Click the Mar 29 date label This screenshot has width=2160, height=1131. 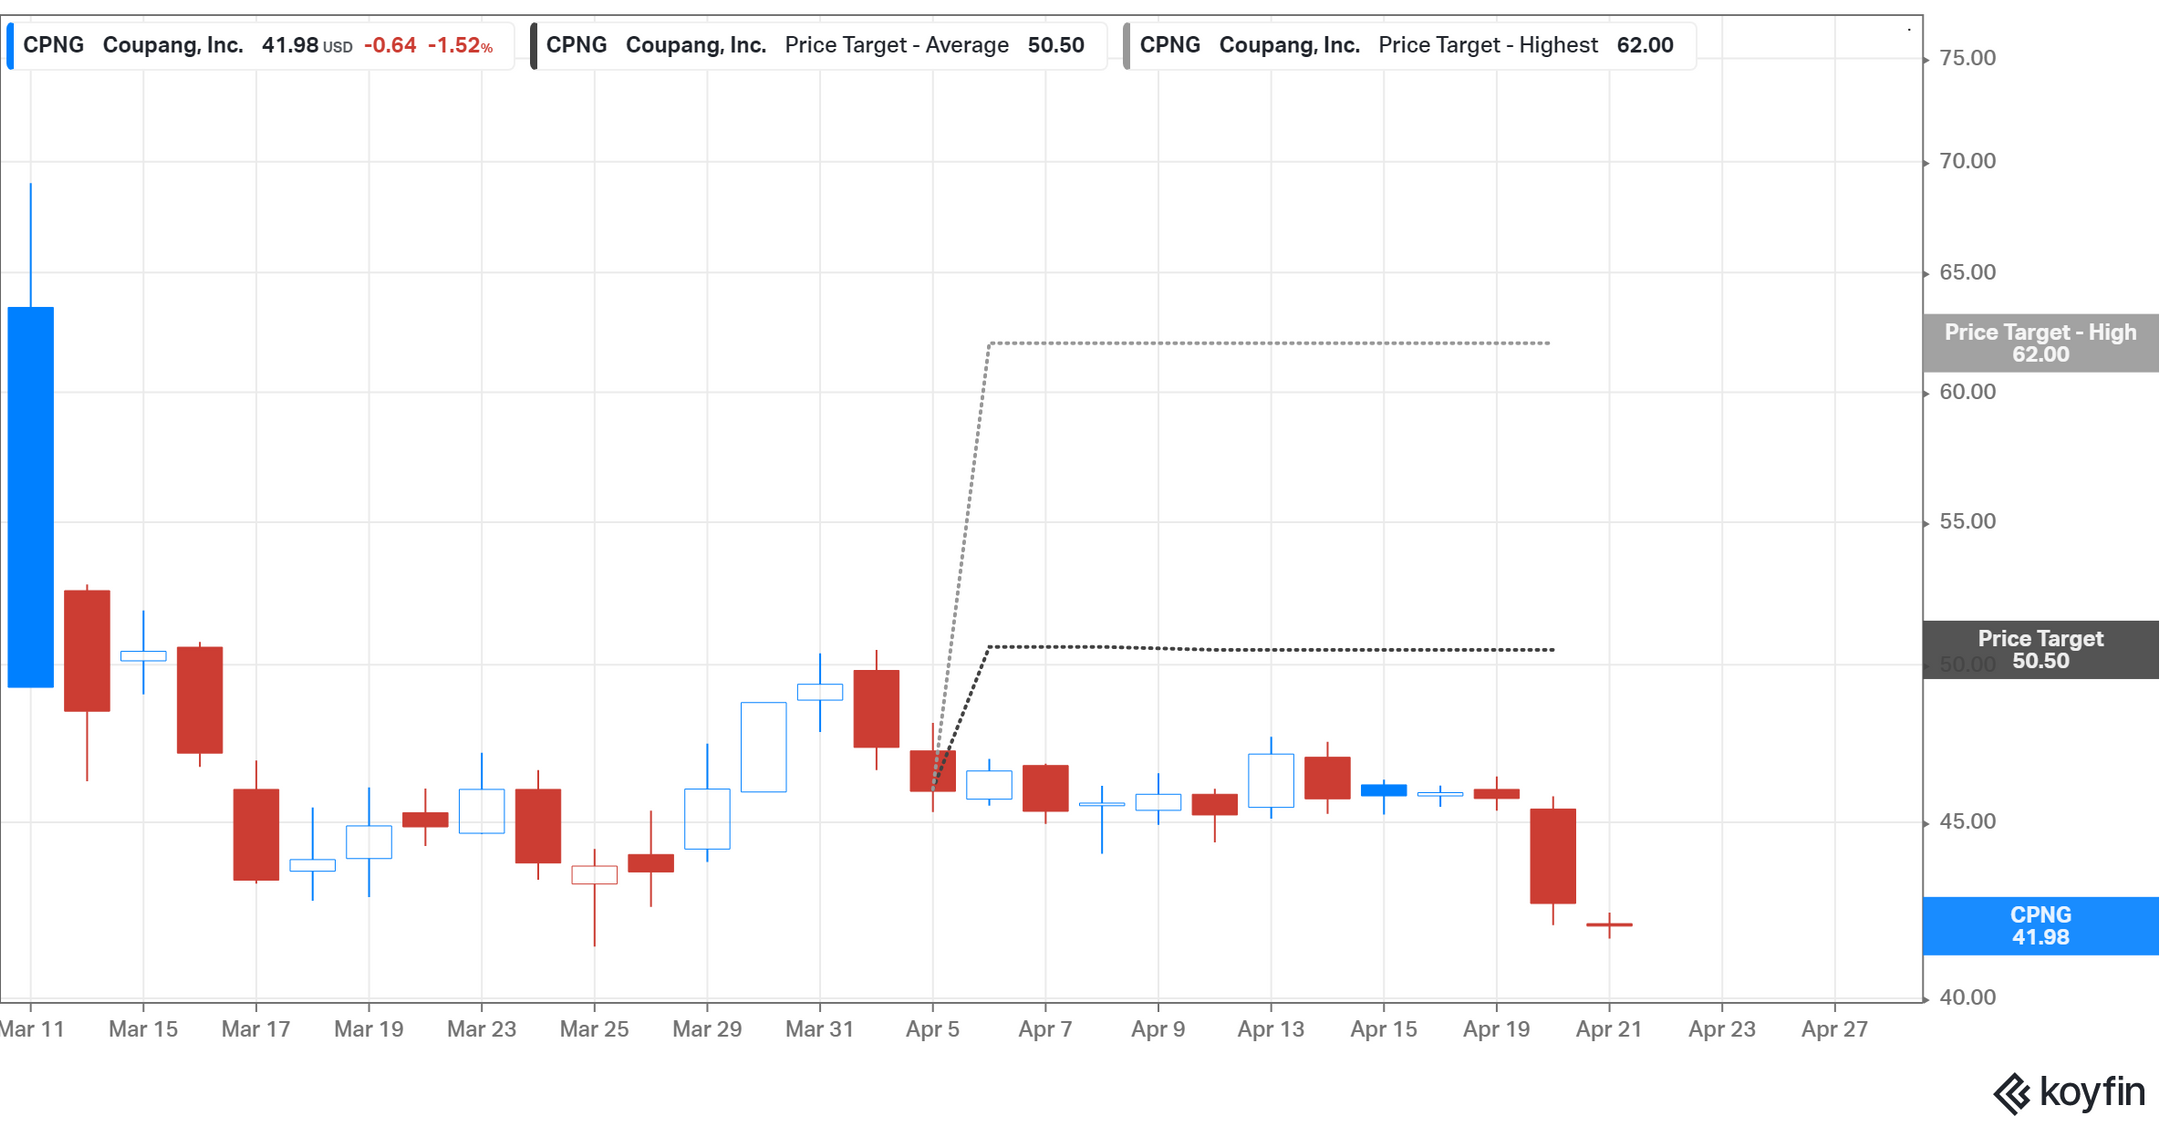(x=707, y=1030)
